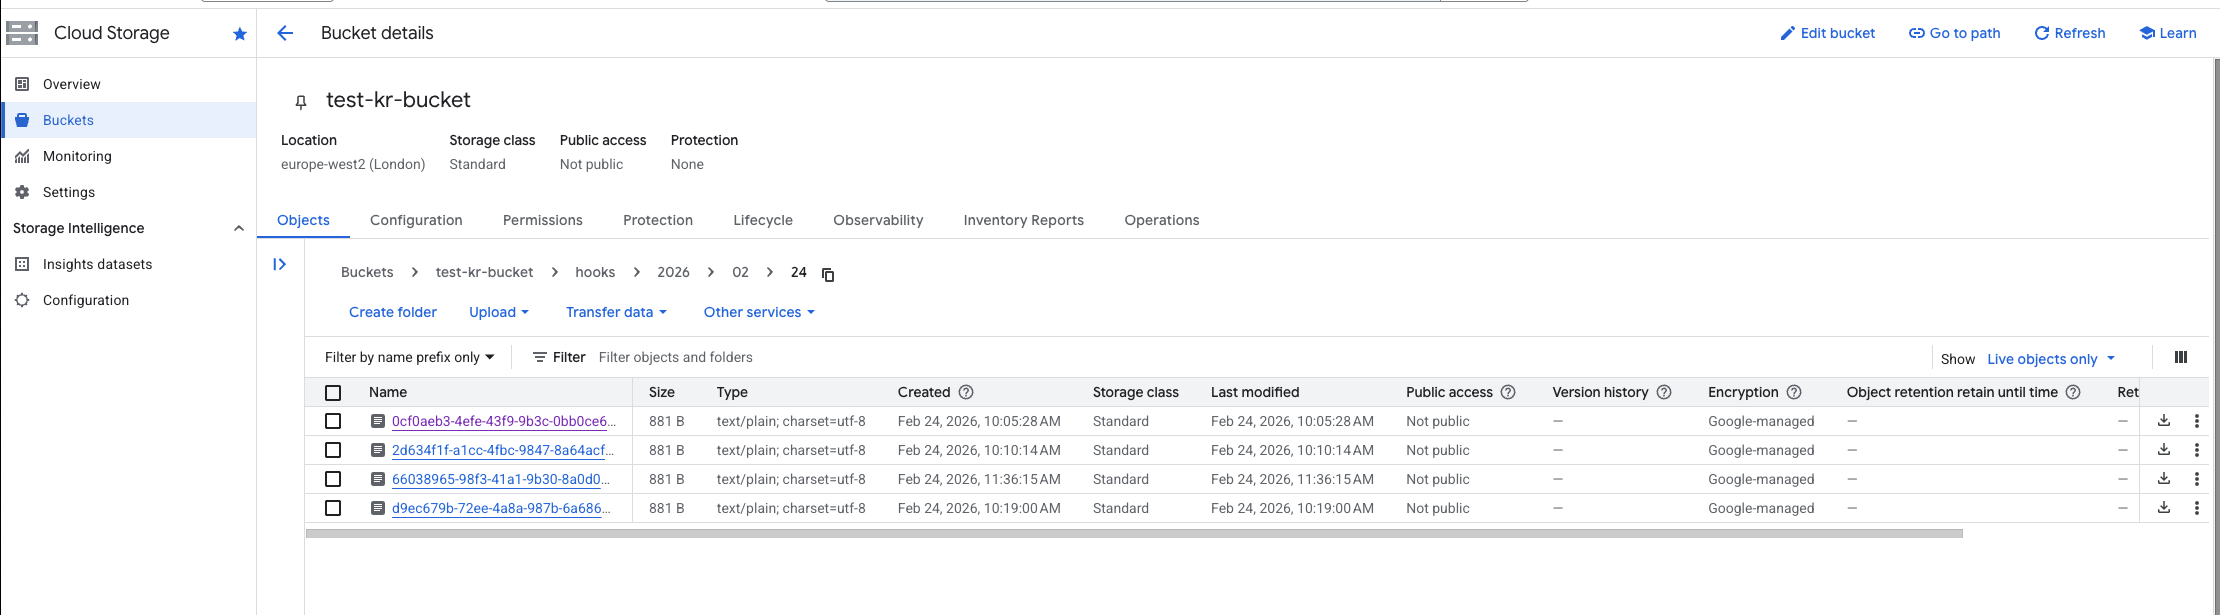Click the Filter icon button

click(559, 357)
